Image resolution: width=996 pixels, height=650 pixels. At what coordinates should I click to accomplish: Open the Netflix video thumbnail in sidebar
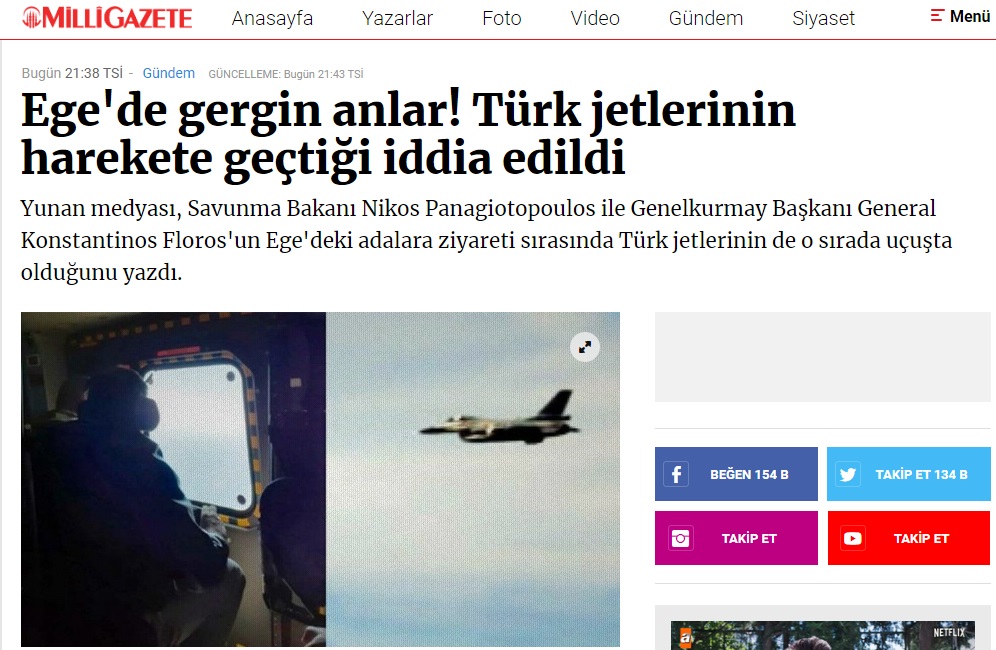(823, 635)
